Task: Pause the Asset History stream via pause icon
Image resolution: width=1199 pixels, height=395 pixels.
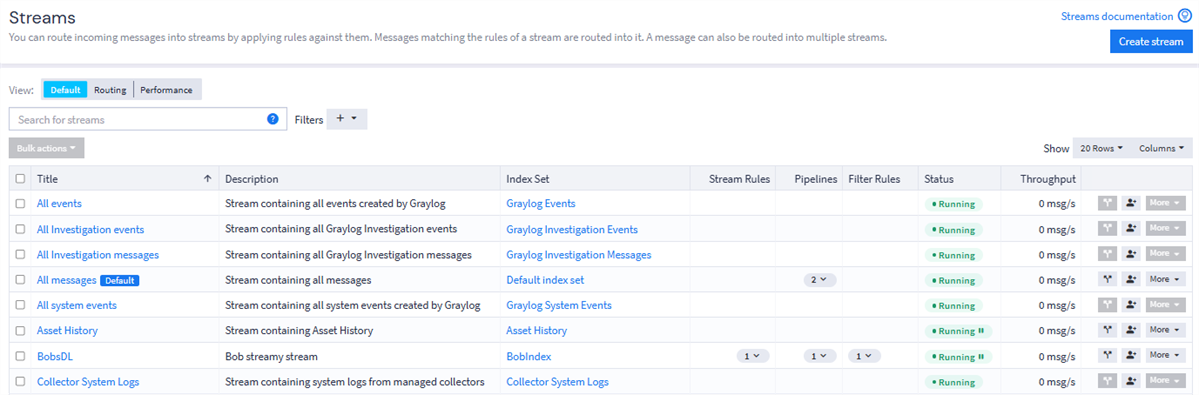Action: (980, 332)
